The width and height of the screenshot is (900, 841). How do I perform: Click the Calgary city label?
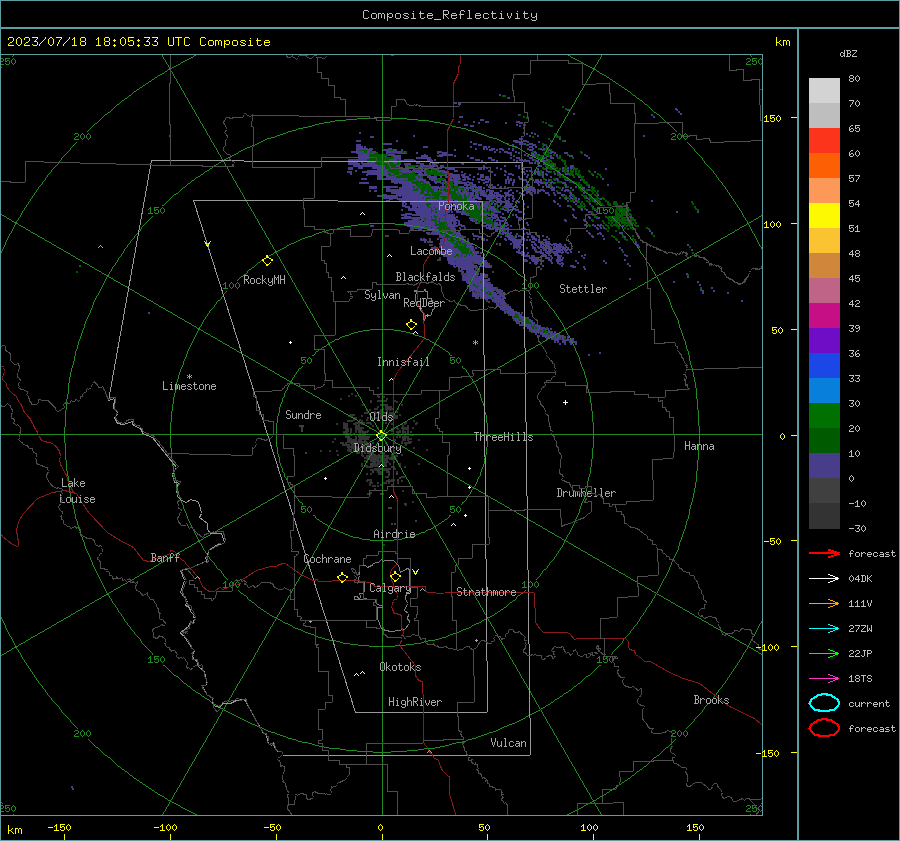390,588
